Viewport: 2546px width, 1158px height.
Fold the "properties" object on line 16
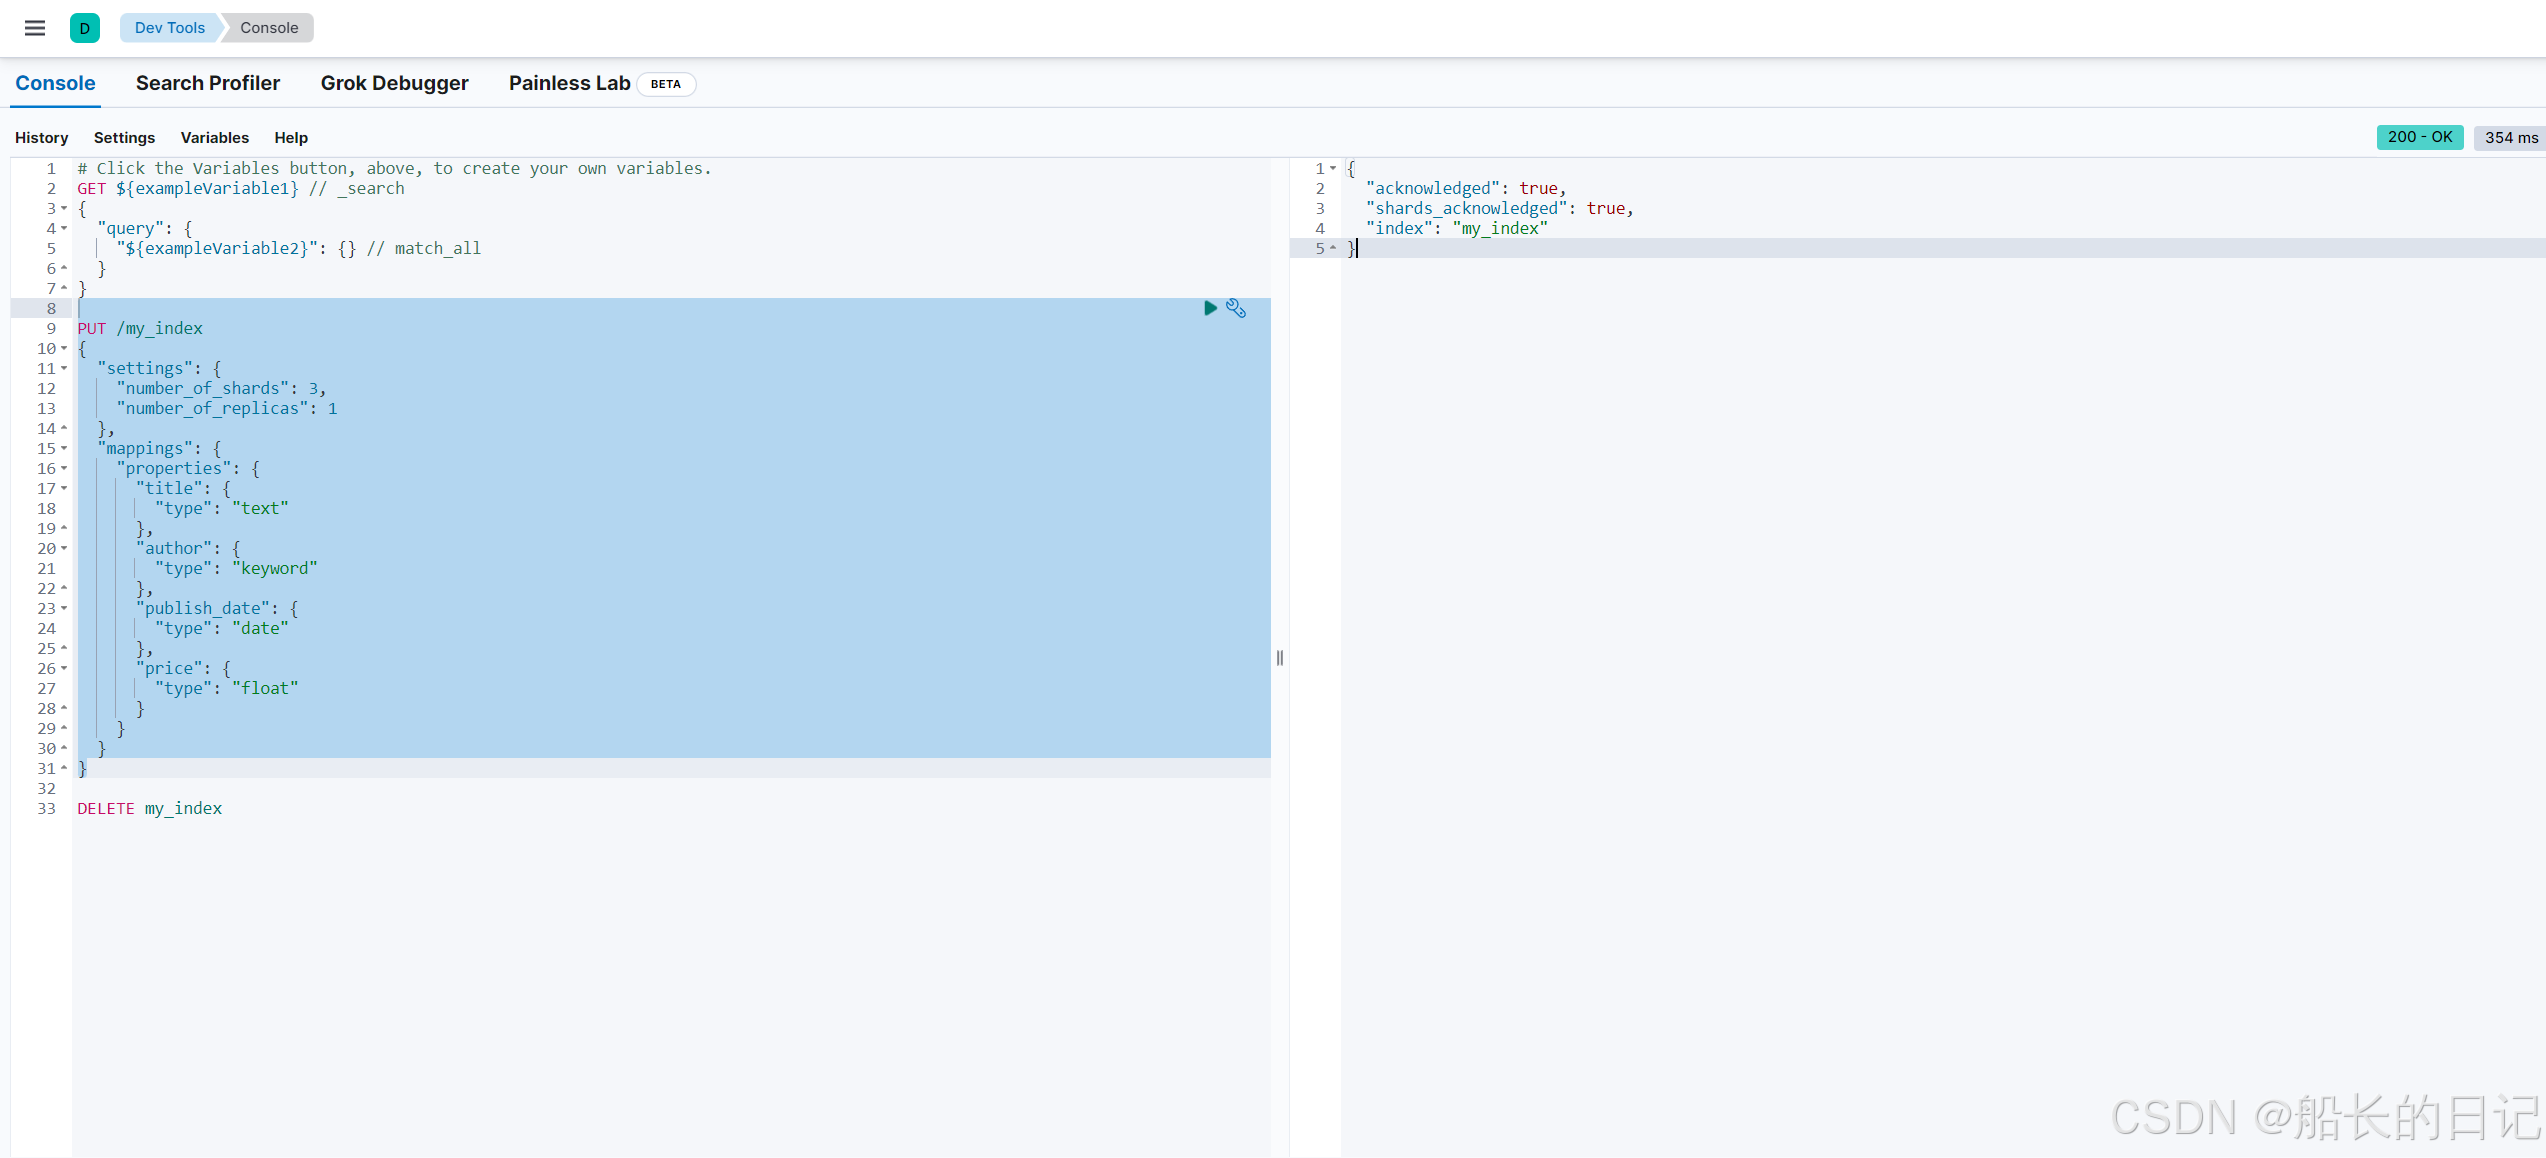point(64,468)
